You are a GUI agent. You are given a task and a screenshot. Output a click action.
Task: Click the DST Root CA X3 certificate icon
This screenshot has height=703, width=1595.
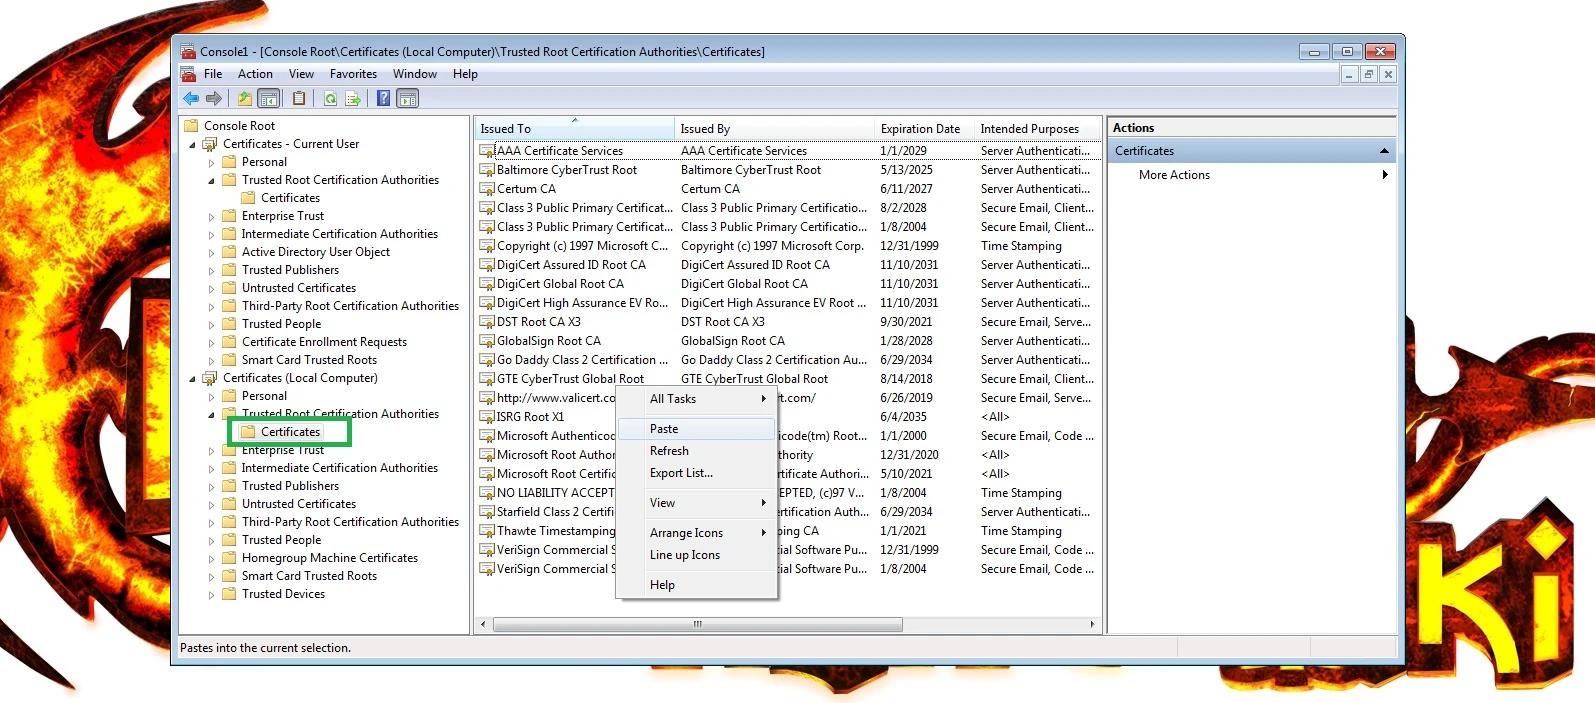tap(487, 322)
